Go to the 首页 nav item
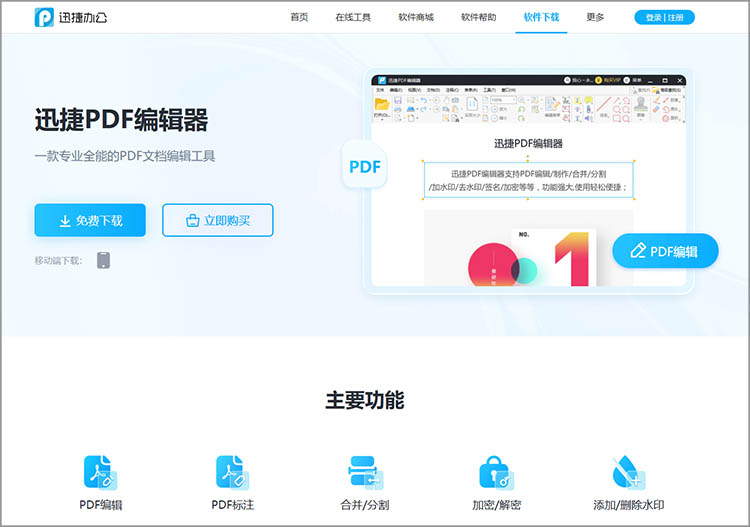The height and width of the screenshot is (527, 750). coord(299,17)
